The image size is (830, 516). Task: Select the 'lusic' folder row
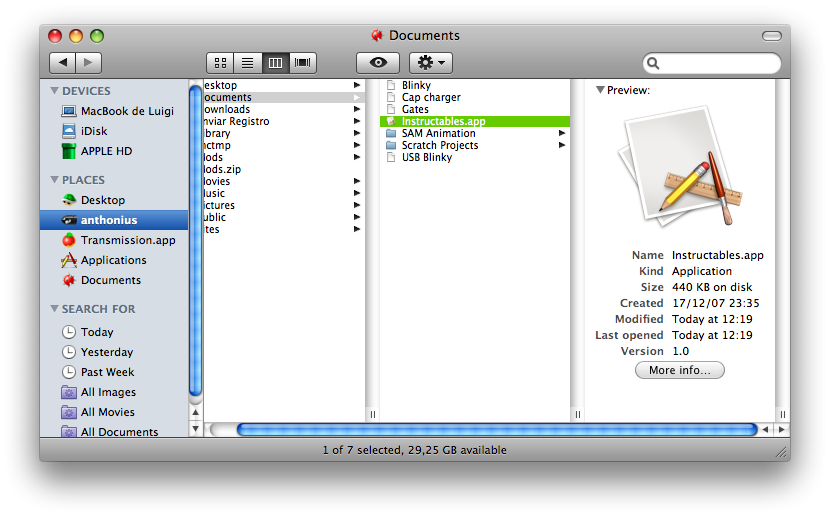click(x=284, y=193)
